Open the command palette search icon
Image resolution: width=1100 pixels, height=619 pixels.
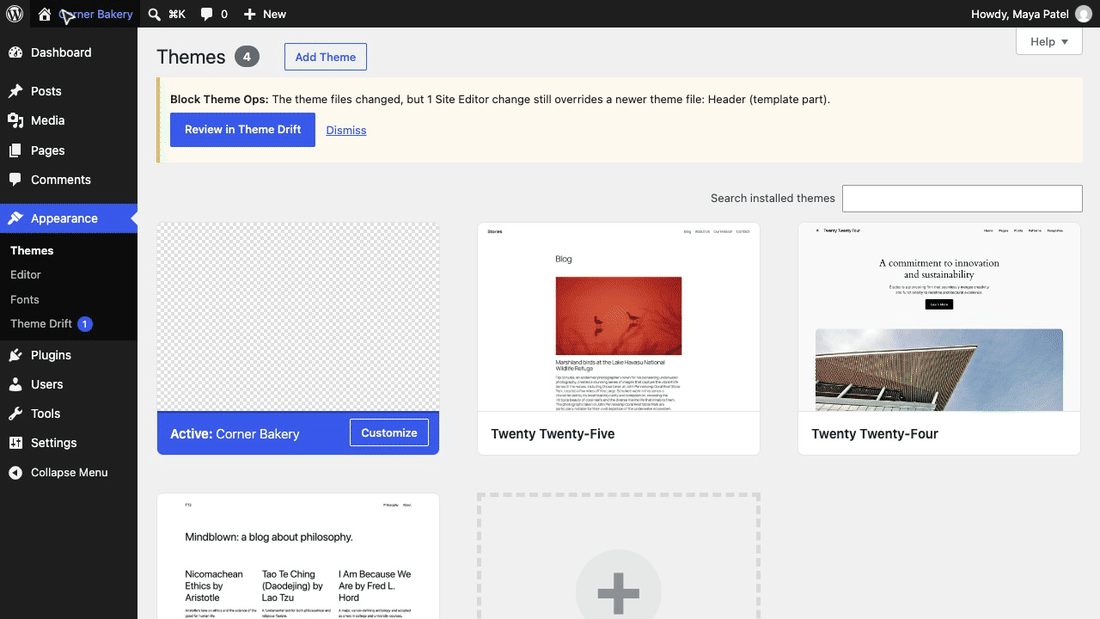click(154, 14)
